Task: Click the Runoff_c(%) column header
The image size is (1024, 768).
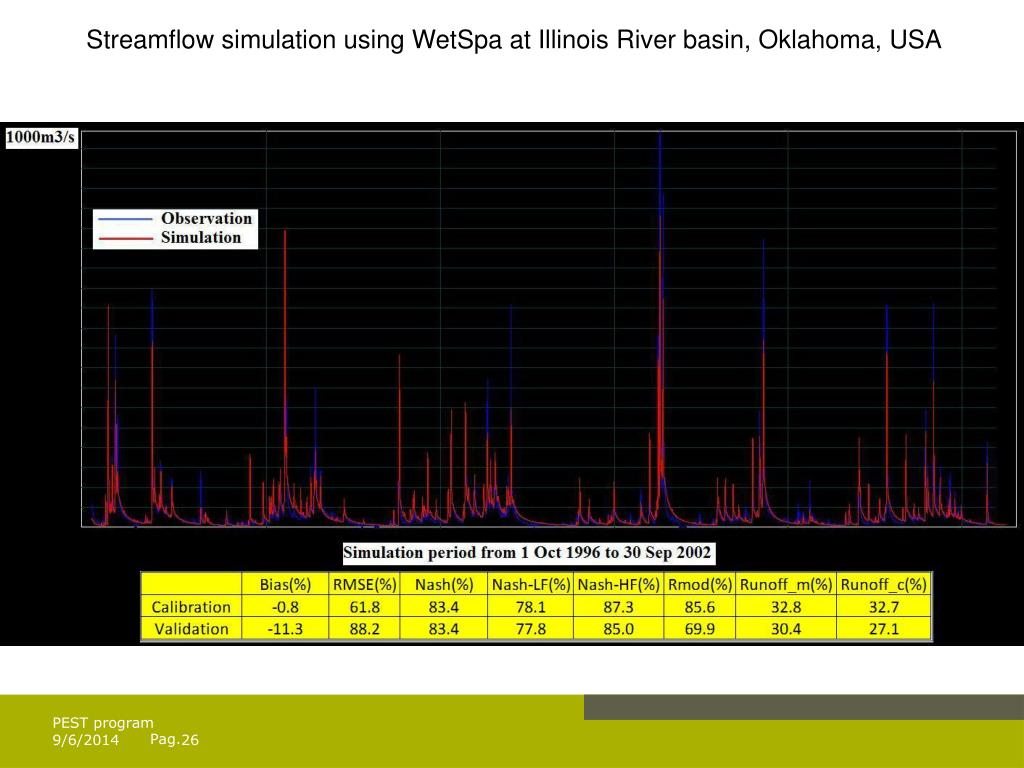Action: (884, 584)
